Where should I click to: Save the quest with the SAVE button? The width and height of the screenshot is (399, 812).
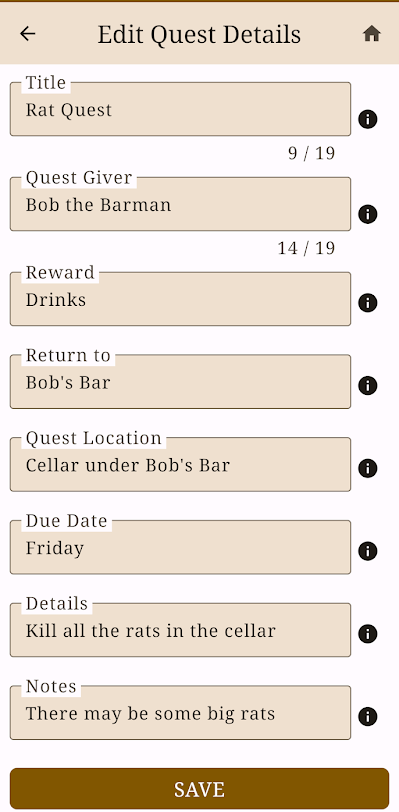click(199, 789)
